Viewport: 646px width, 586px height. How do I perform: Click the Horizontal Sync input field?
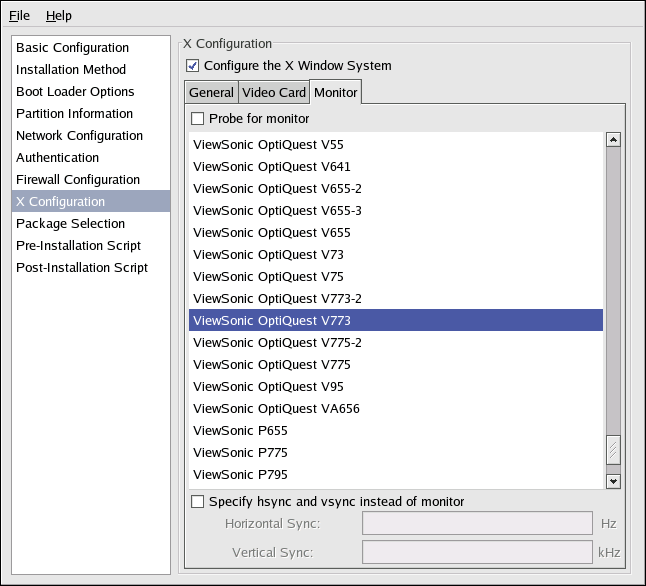coord(477,524)
